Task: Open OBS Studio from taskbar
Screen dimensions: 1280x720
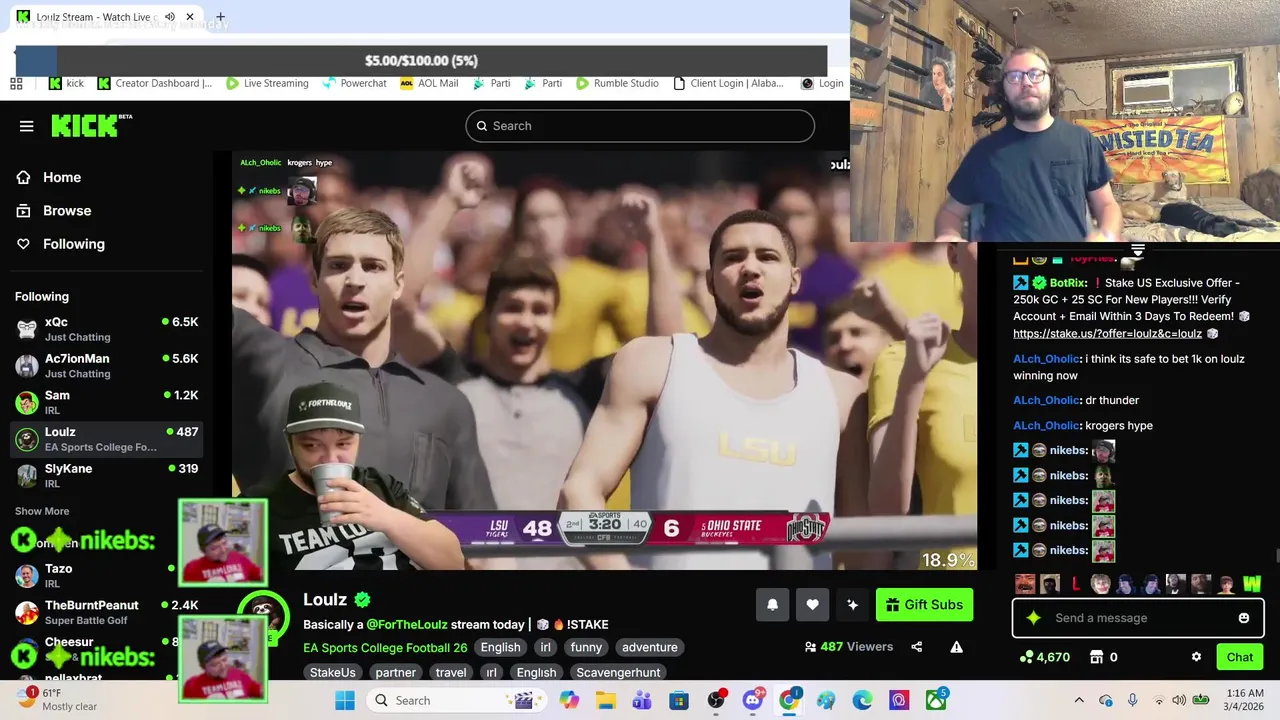Action: 716,700
